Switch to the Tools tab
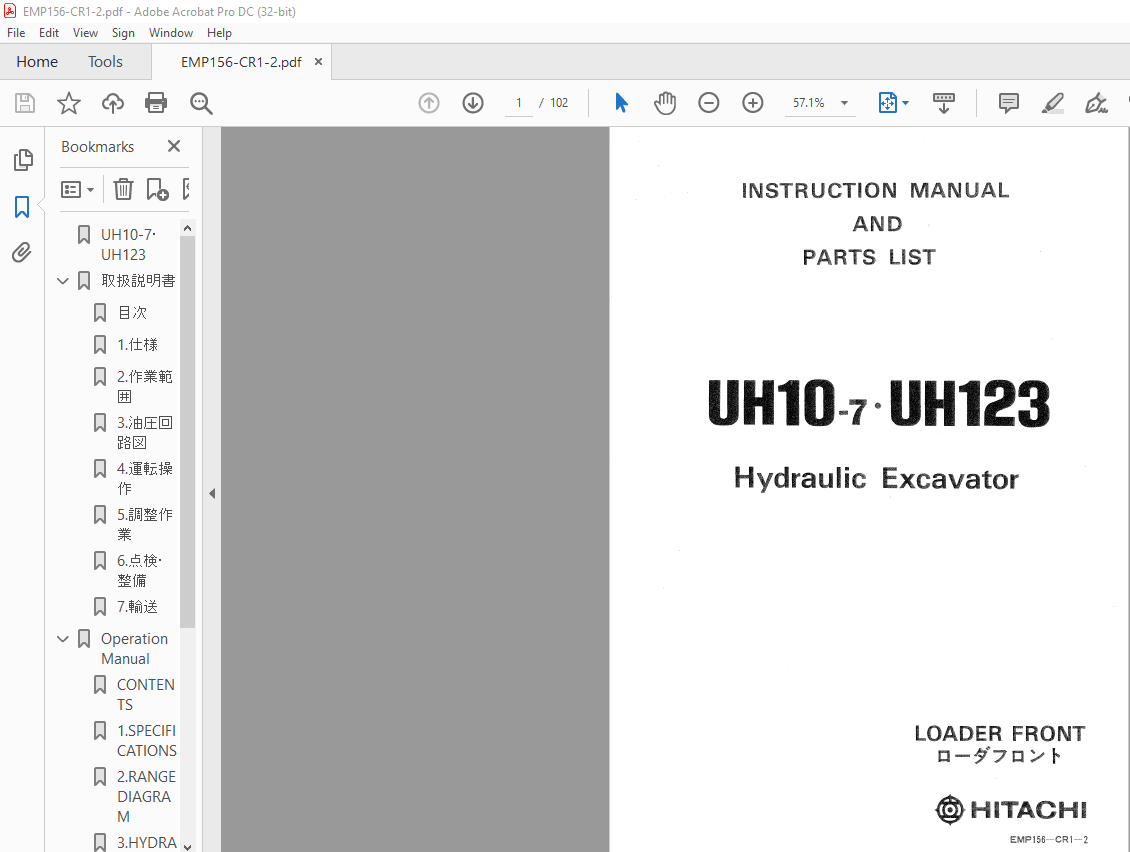 105,62
